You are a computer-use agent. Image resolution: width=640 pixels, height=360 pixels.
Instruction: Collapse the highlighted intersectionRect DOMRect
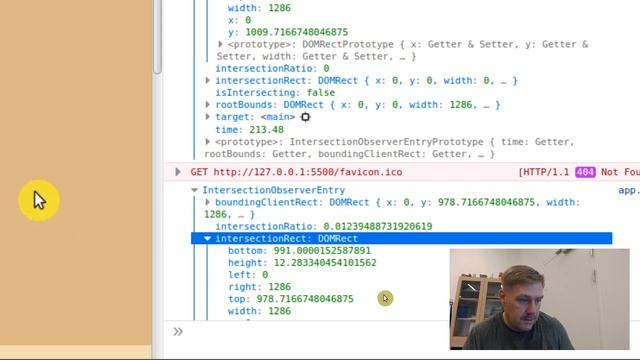(208, 238)
